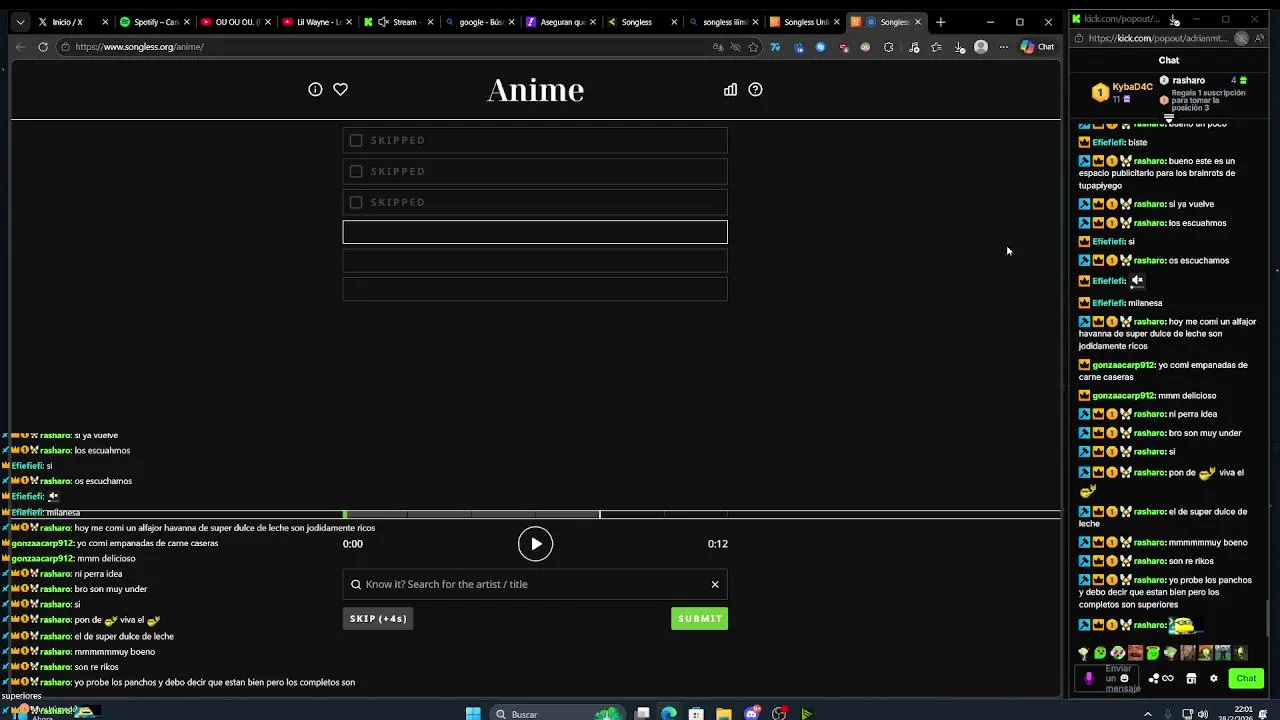Open browser settings and more menu

coord(1003,47)
